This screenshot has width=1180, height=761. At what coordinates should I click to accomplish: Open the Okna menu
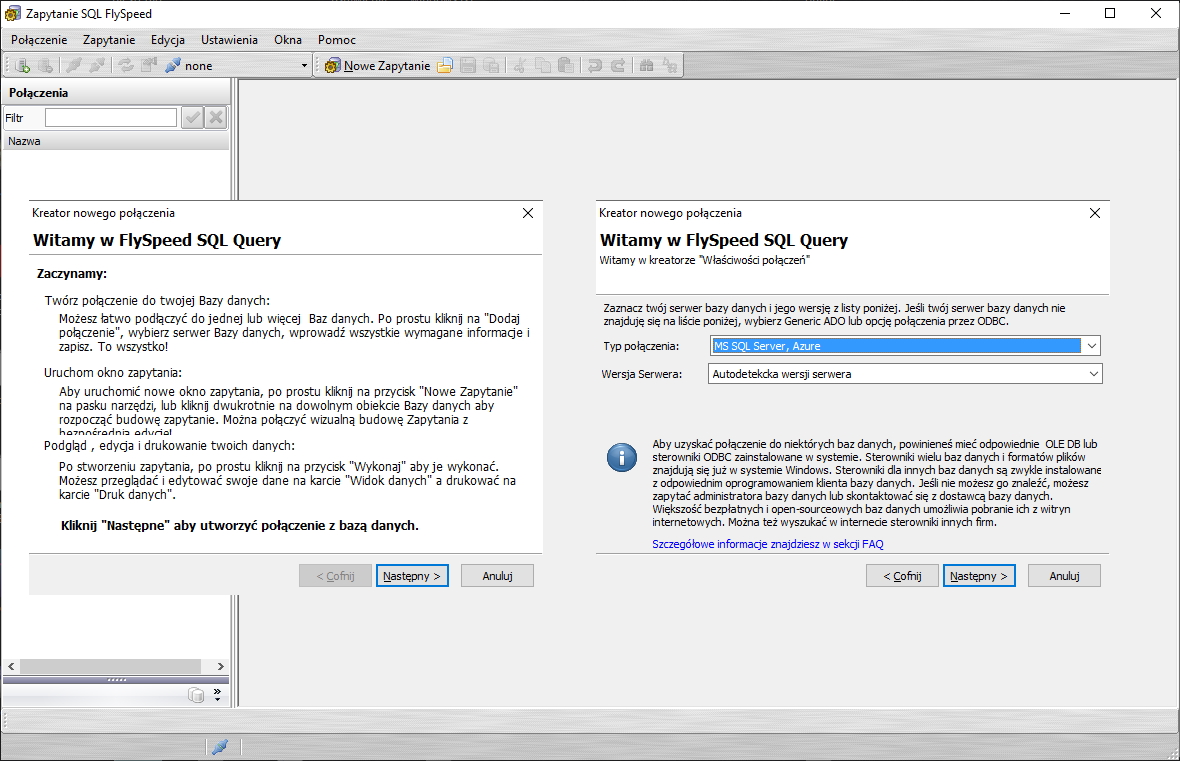(287, 40)
